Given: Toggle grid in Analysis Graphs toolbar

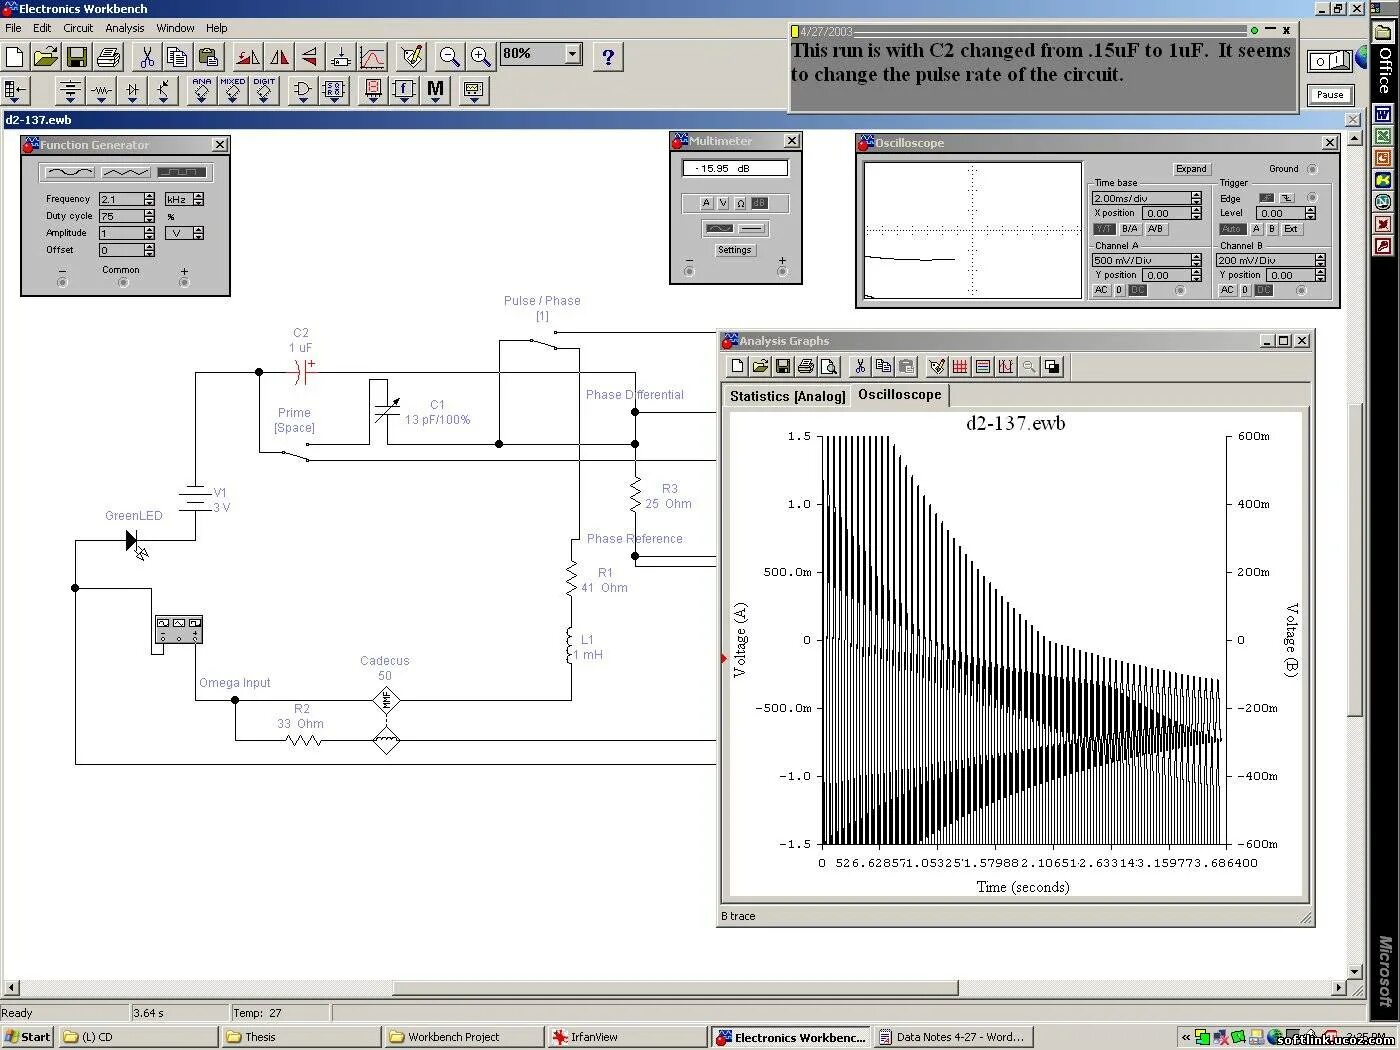Looking at the screenshot, I should pyautogui.click(x=960, y=367).
